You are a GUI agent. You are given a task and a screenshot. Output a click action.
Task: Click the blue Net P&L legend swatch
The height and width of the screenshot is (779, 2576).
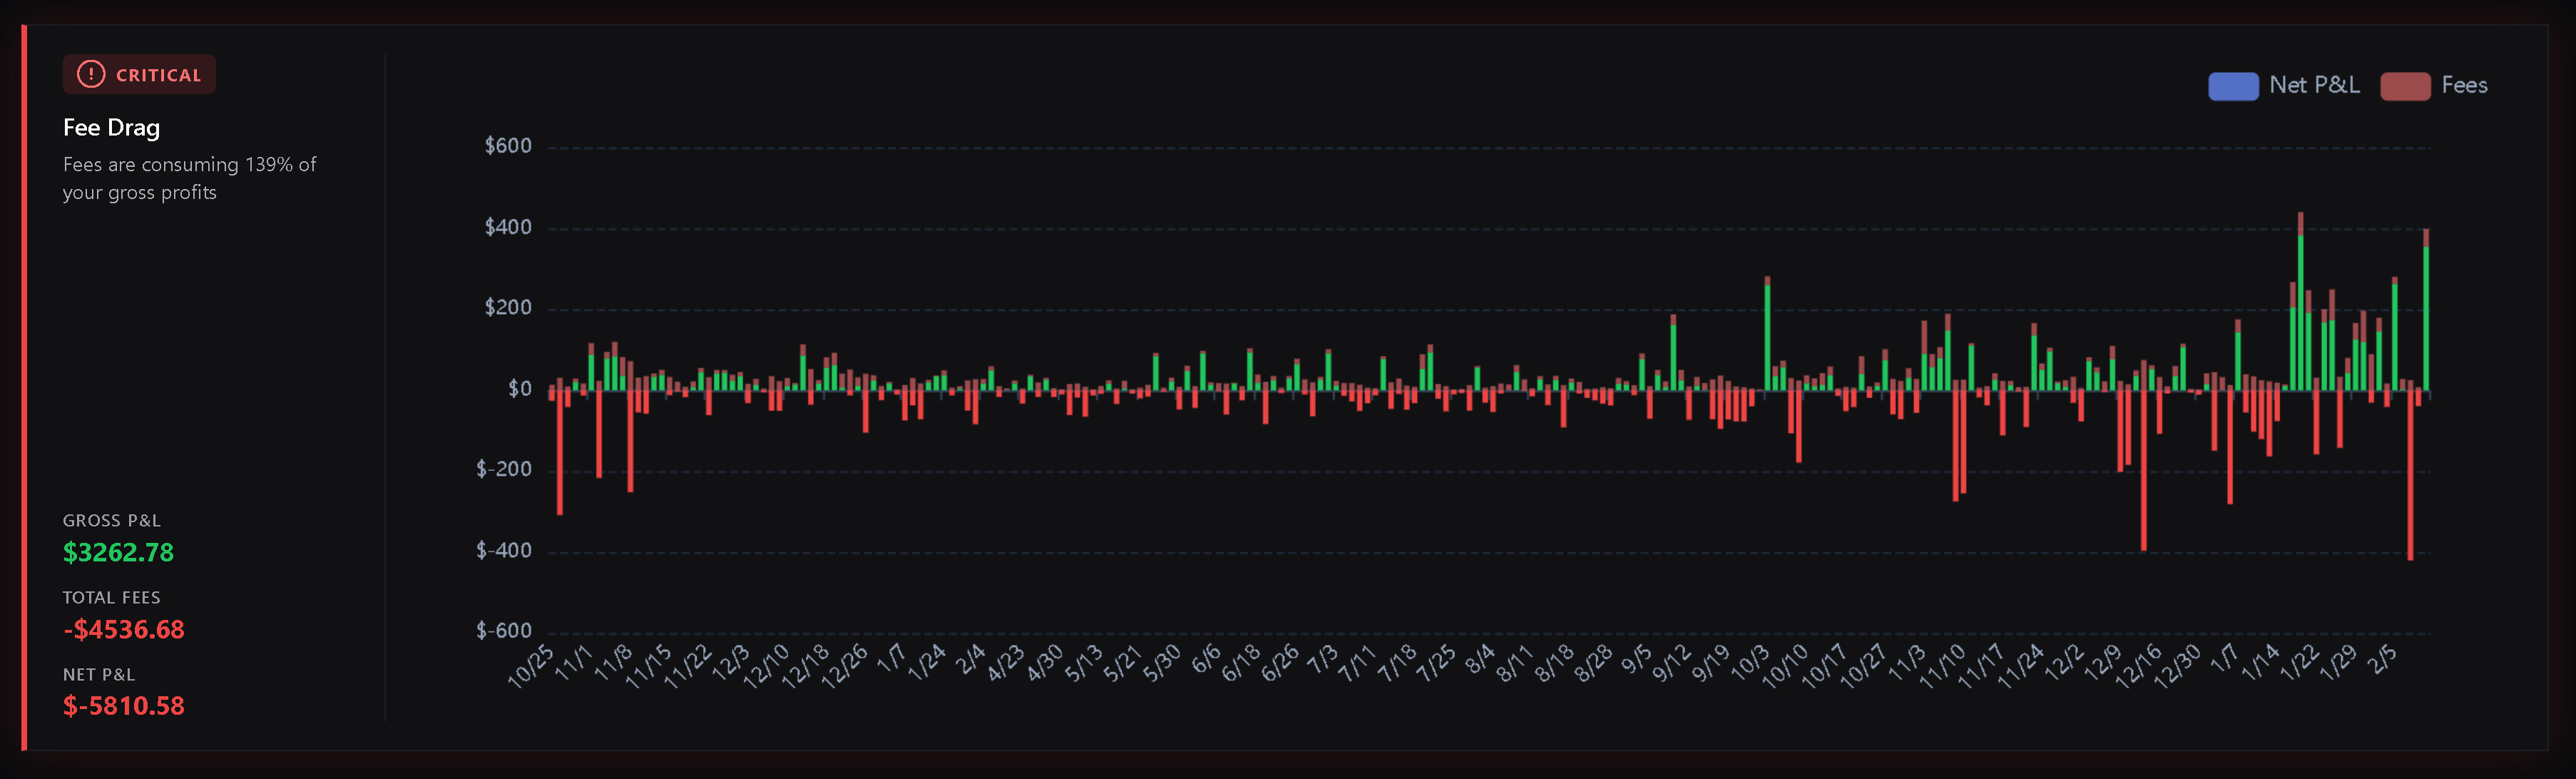coord(2232,86)
